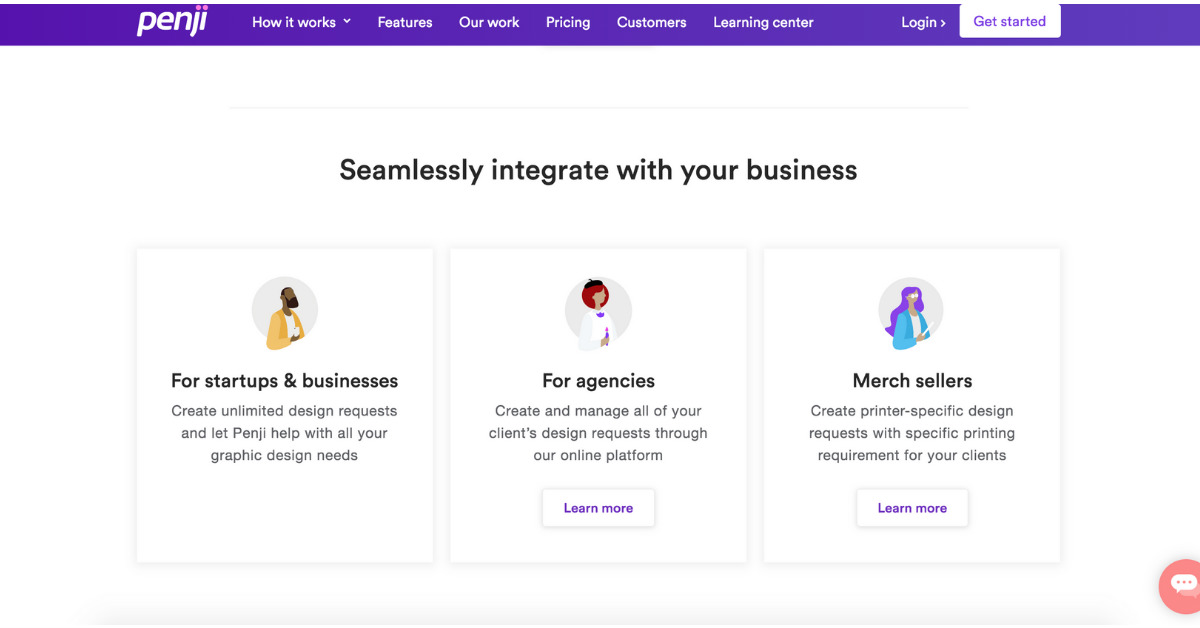Click the Penji logo
The width and height of the screenshot is (1200, 628).
pos(172,22)
